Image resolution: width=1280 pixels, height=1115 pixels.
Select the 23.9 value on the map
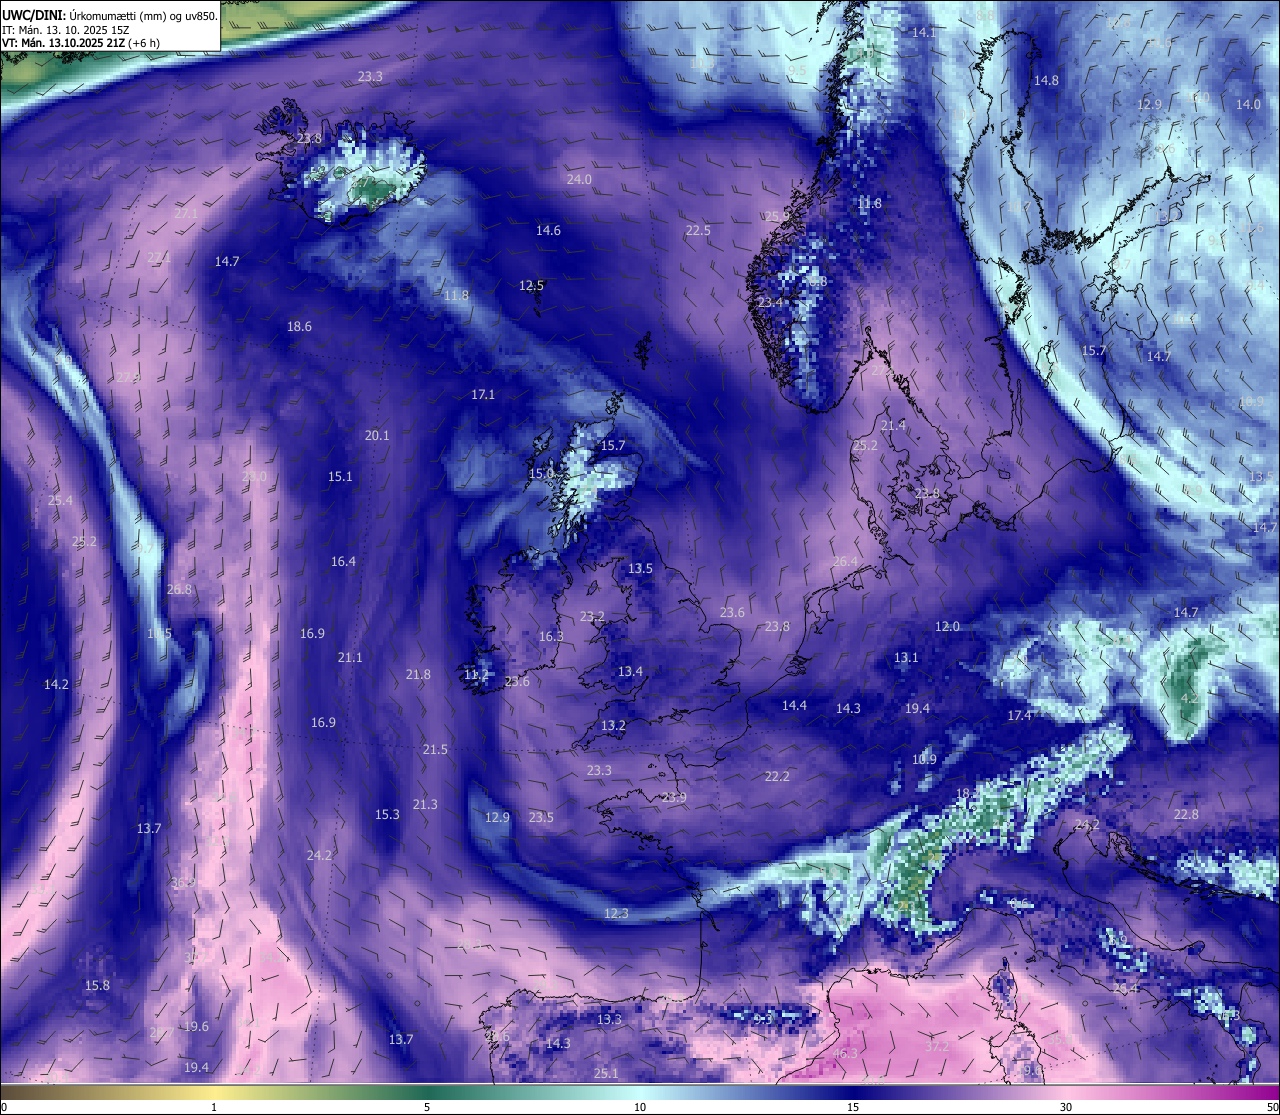click(x=674, y=797)
